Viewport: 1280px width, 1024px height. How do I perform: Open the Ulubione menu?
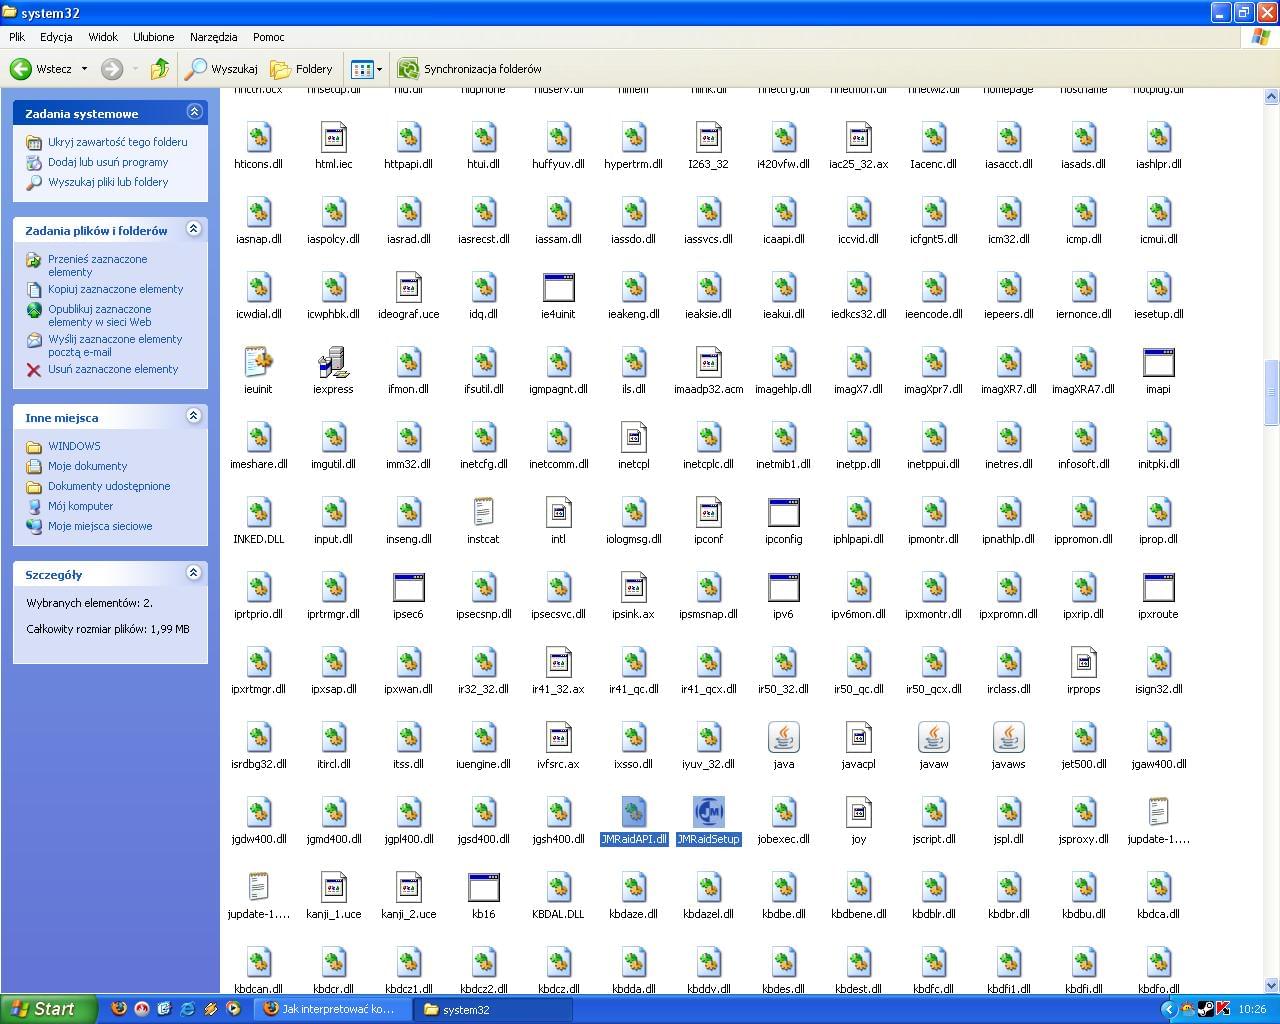tap(153, 37)
